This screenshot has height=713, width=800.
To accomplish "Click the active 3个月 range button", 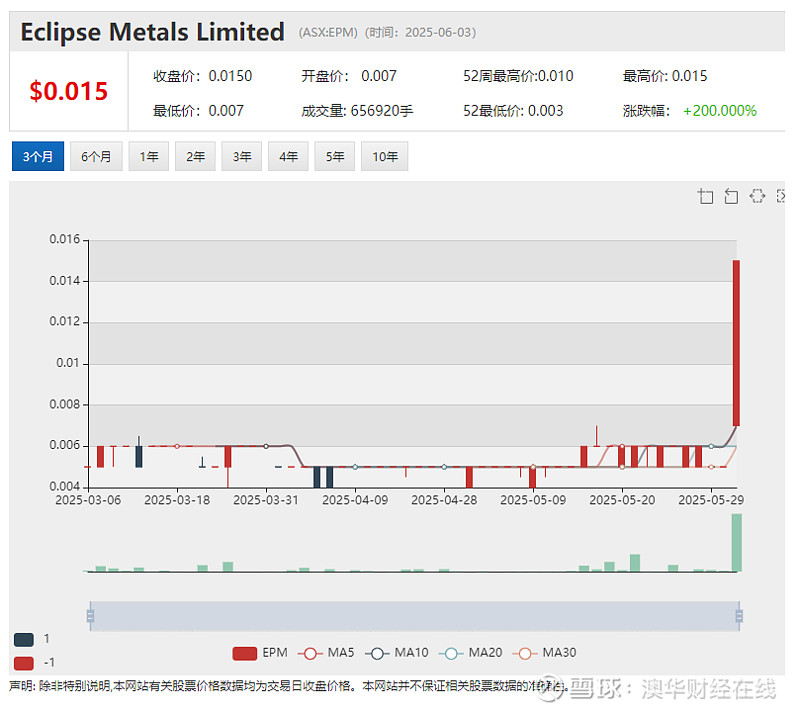I will pos(37,156).
